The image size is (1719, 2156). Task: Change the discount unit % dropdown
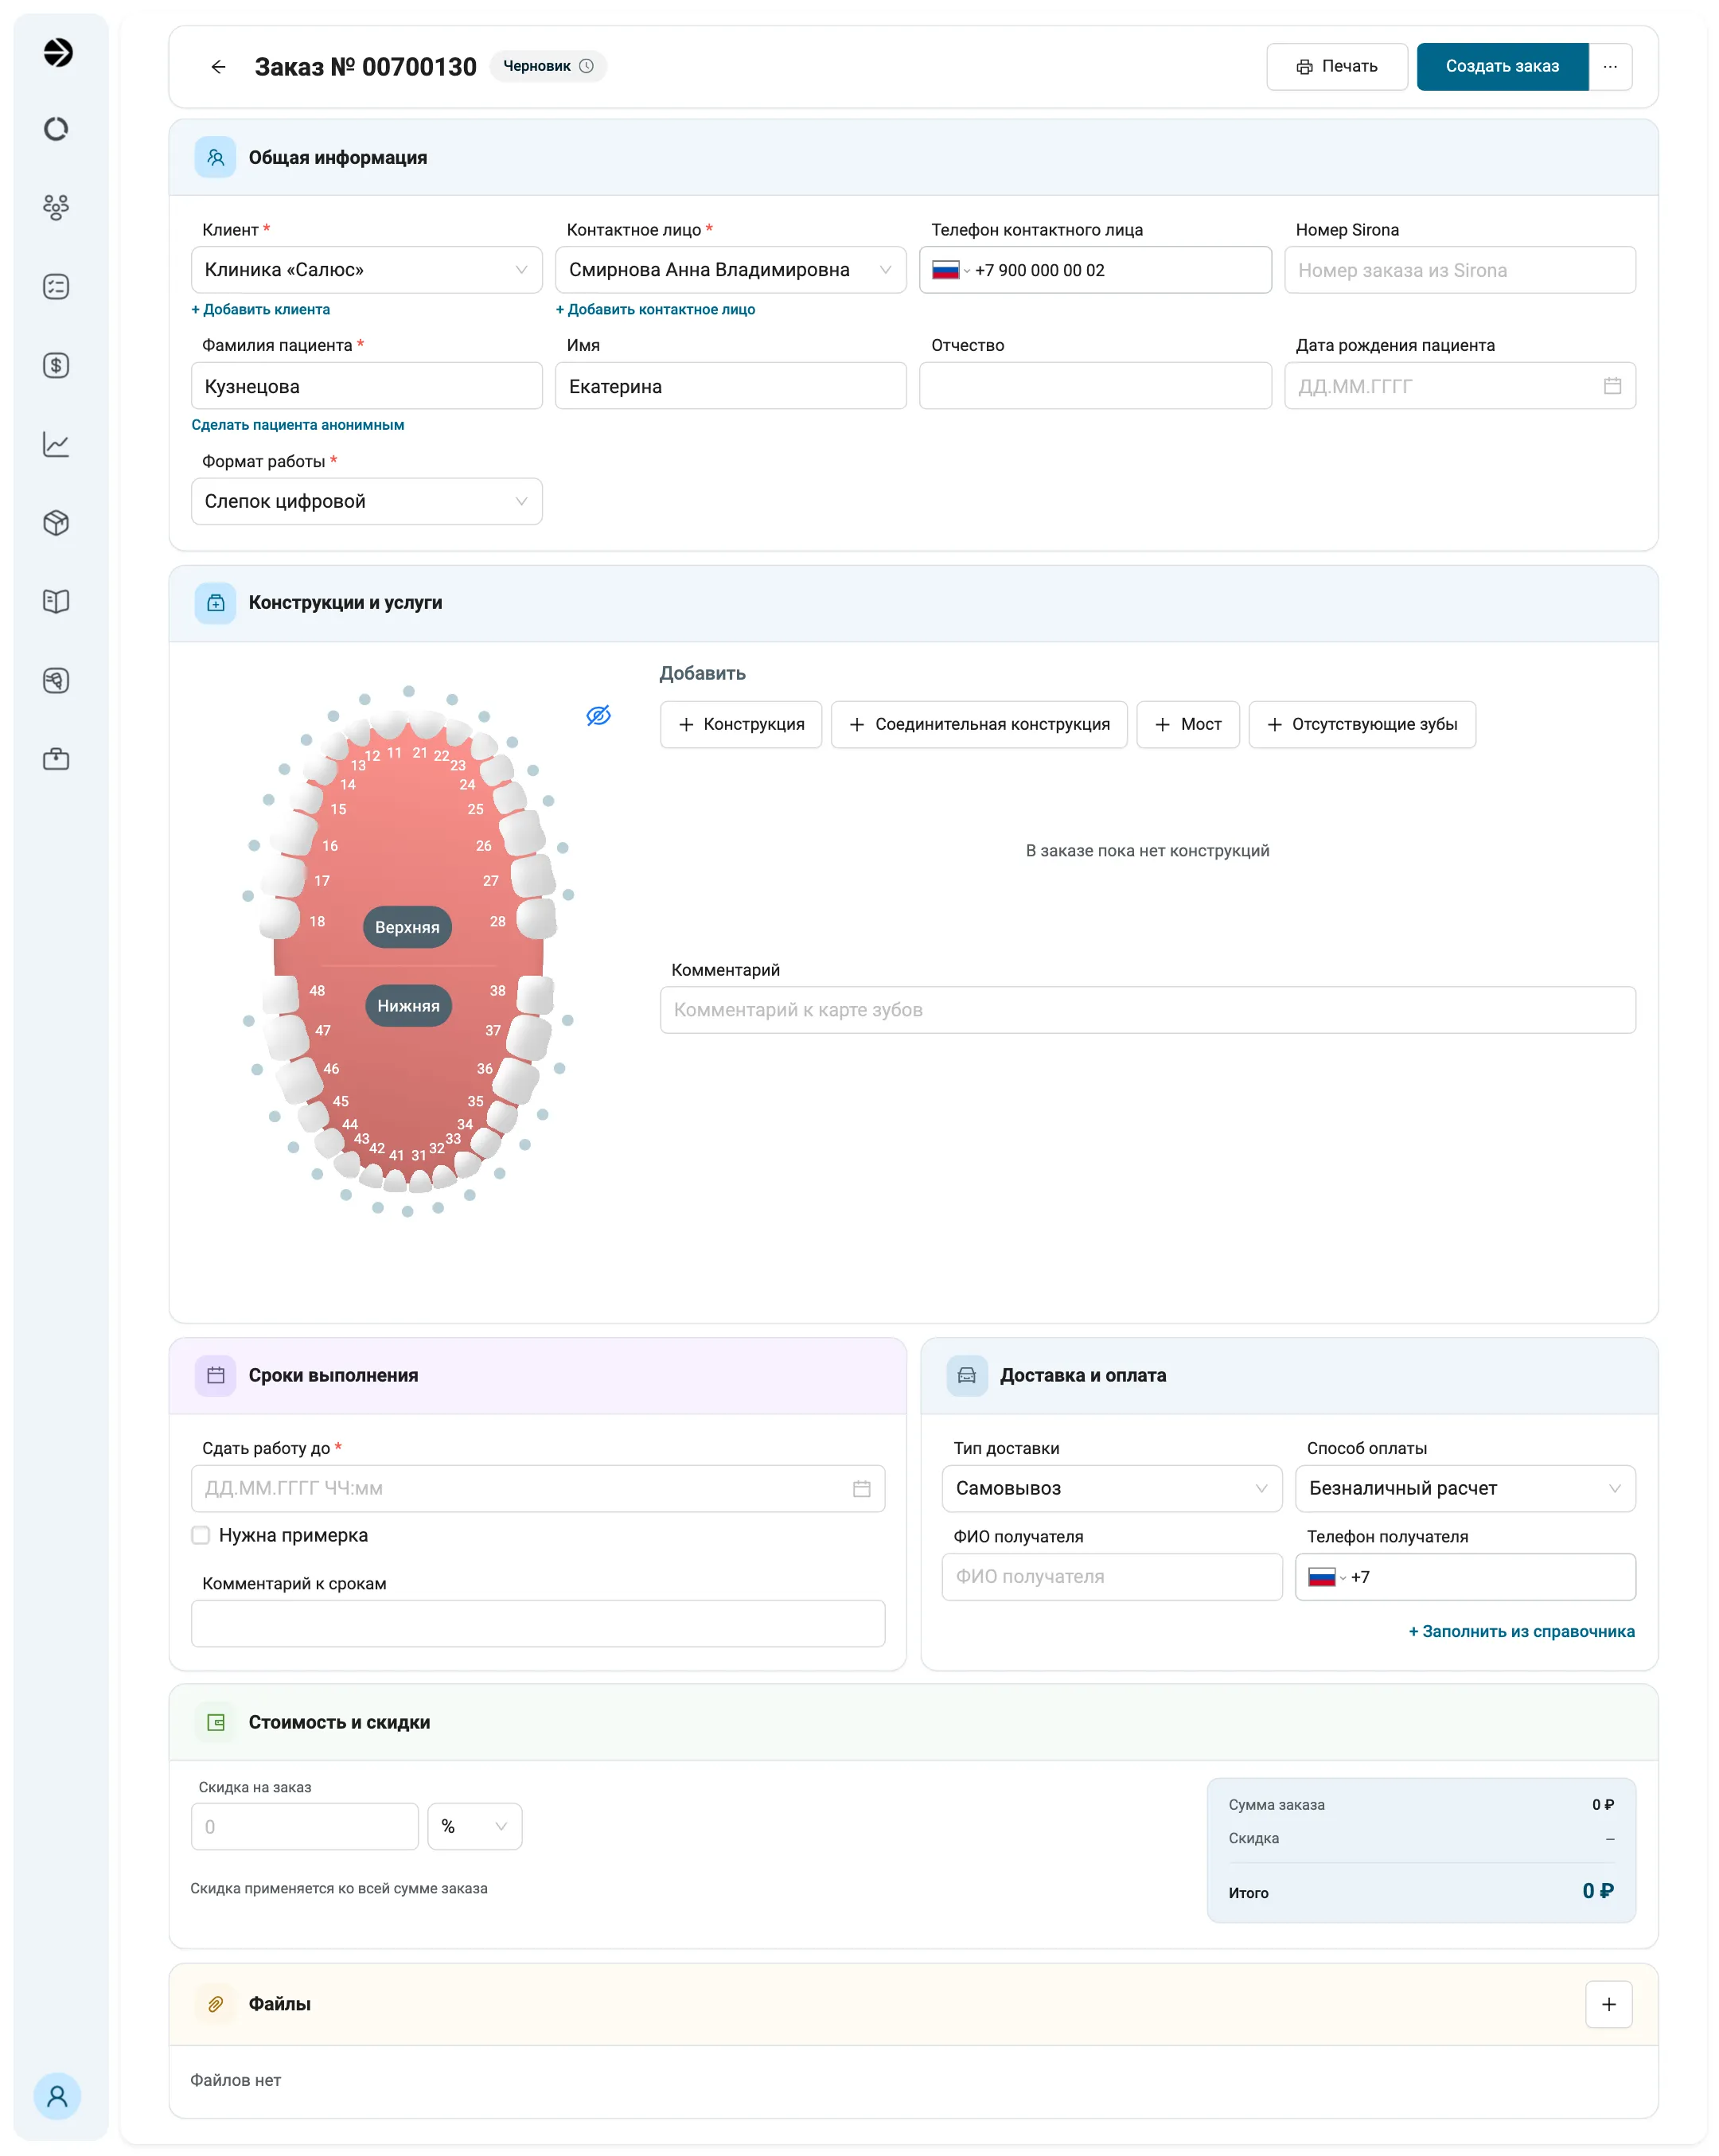click(x=474, y=1826)
